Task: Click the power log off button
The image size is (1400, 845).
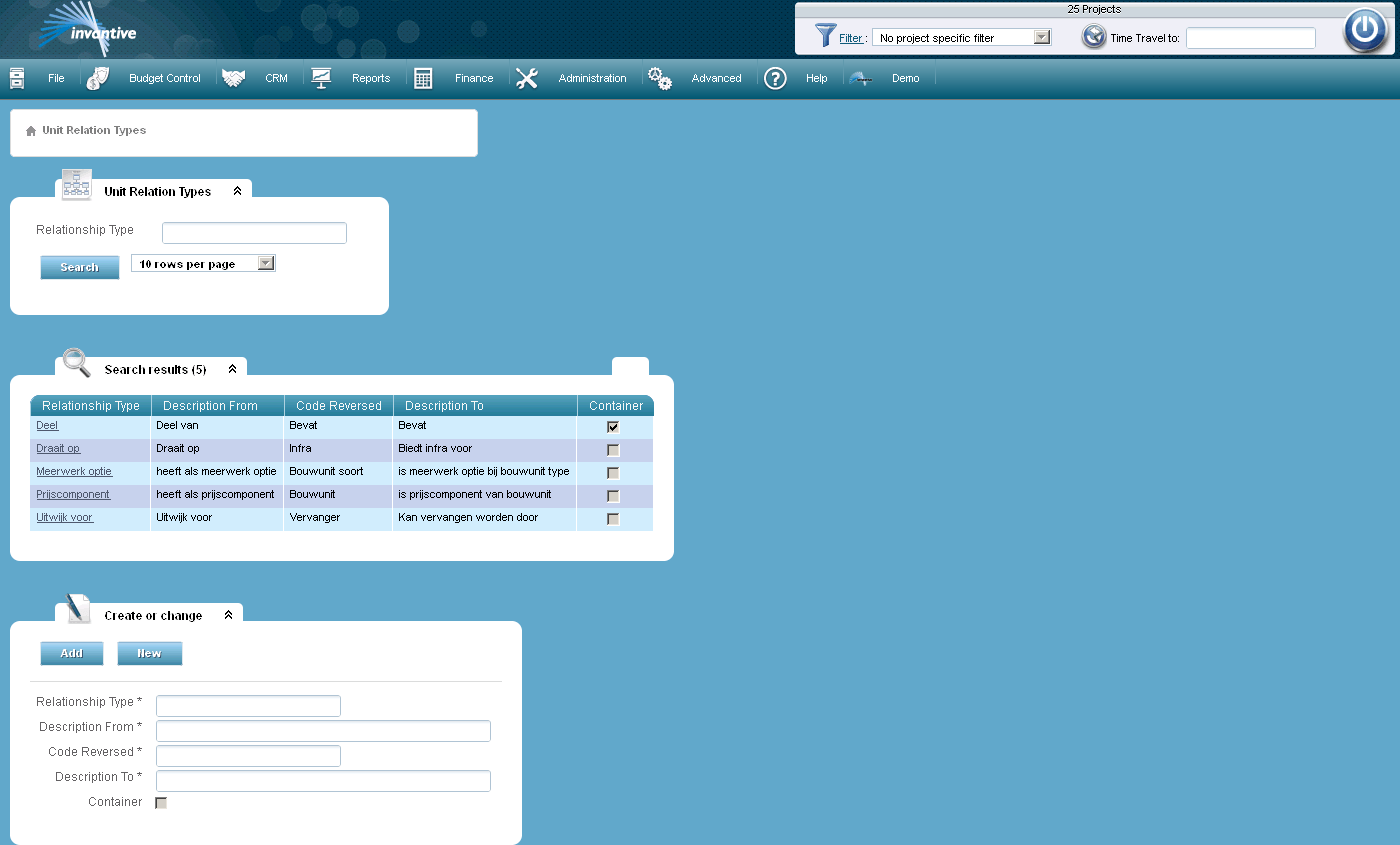Action: coord(1364,30)
